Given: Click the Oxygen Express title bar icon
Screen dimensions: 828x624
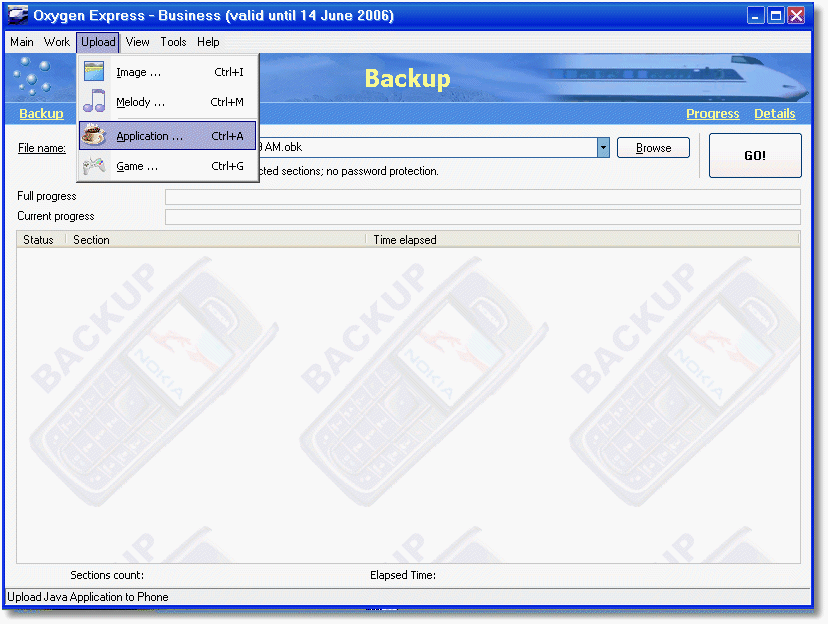Looking at the screenshot, I should tap(18, 15).
